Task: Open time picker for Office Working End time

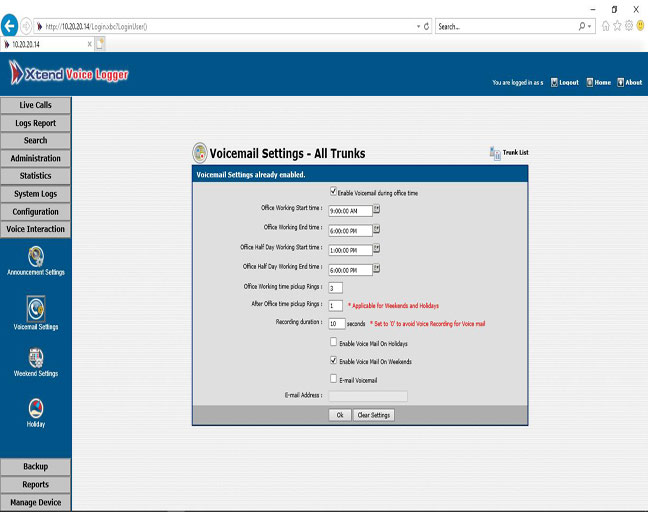Action: point(376,229)
